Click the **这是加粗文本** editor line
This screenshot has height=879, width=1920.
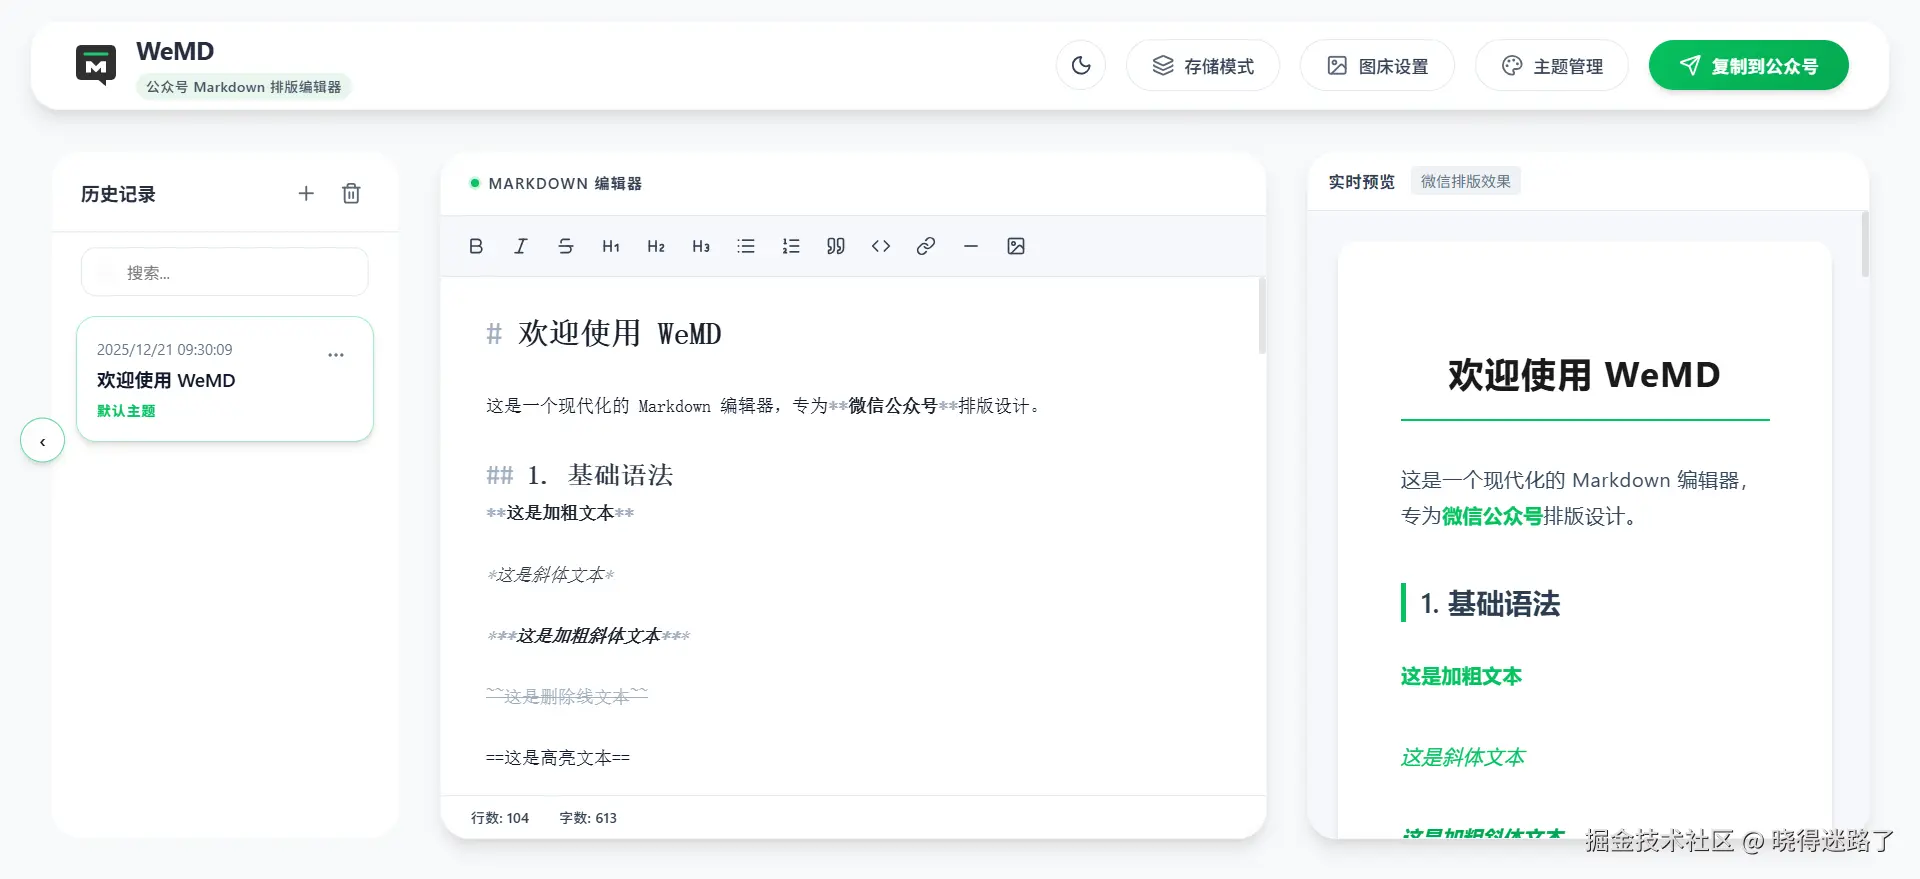[560, 513]
